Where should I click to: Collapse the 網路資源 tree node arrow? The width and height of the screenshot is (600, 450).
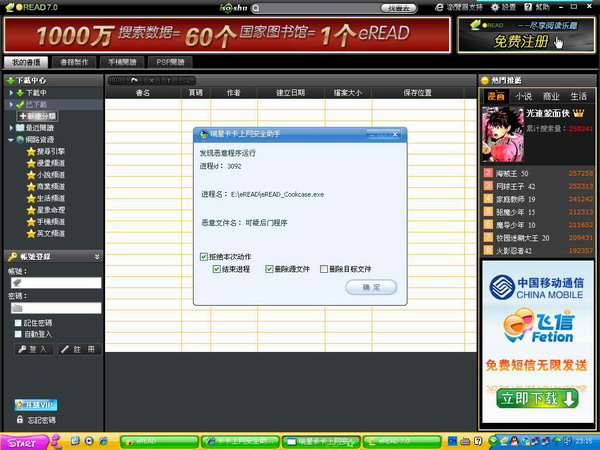(x=11, y=140)
